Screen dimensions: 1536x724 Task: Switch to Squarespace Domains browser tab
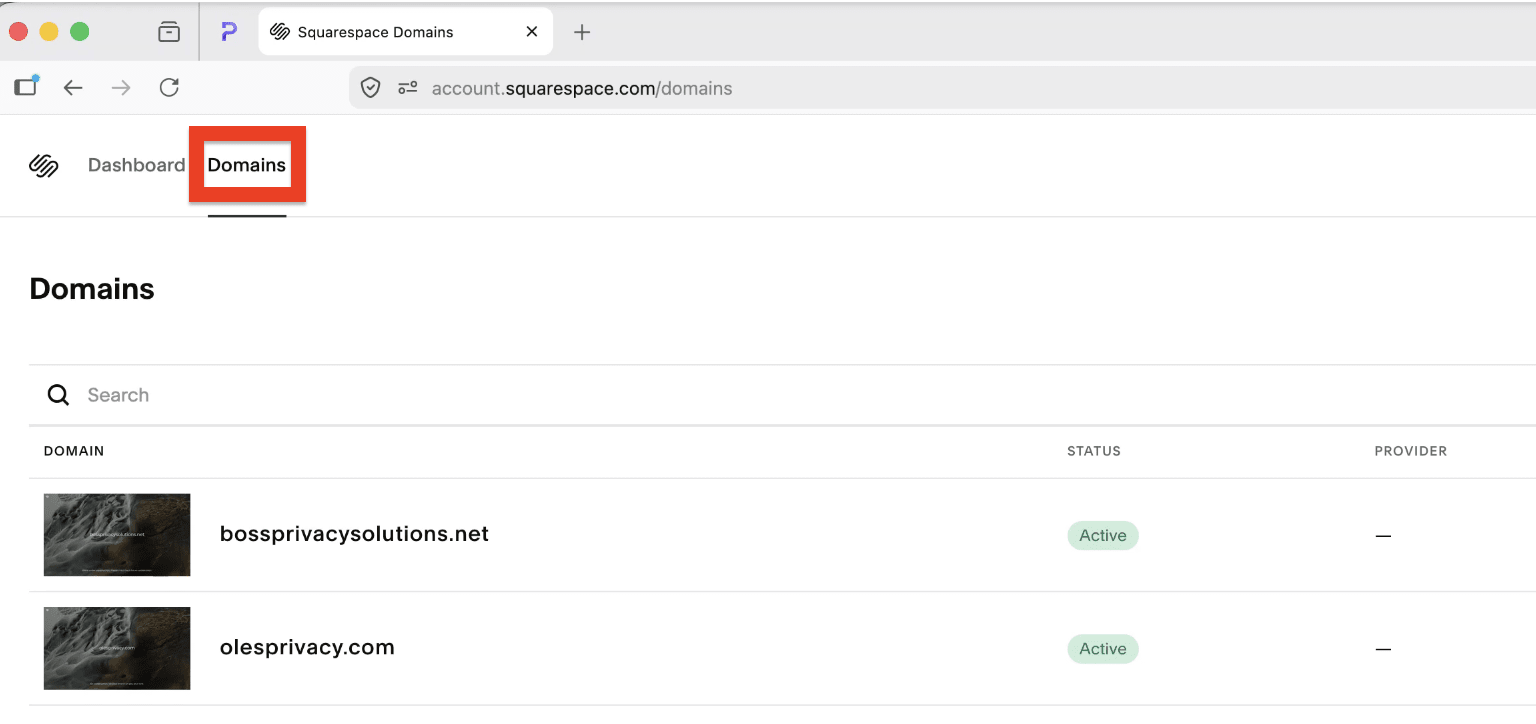(405, 32)
